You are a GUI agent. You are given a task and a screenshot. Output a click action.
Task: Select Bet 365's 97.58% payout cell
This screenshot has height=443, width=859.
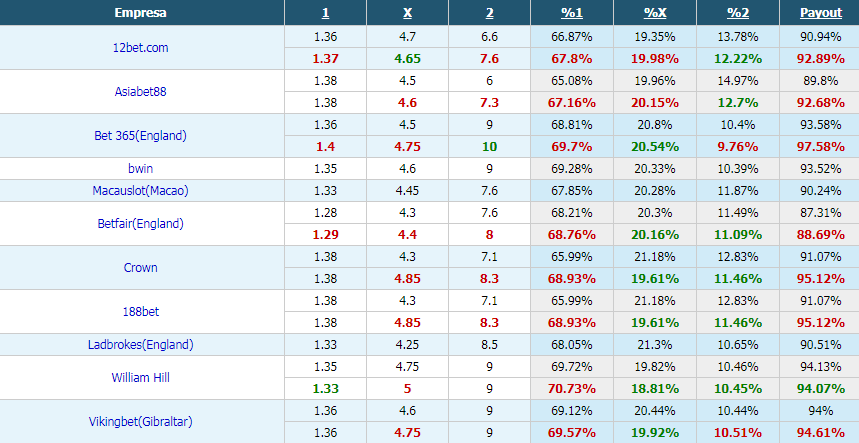click(820, 147)
